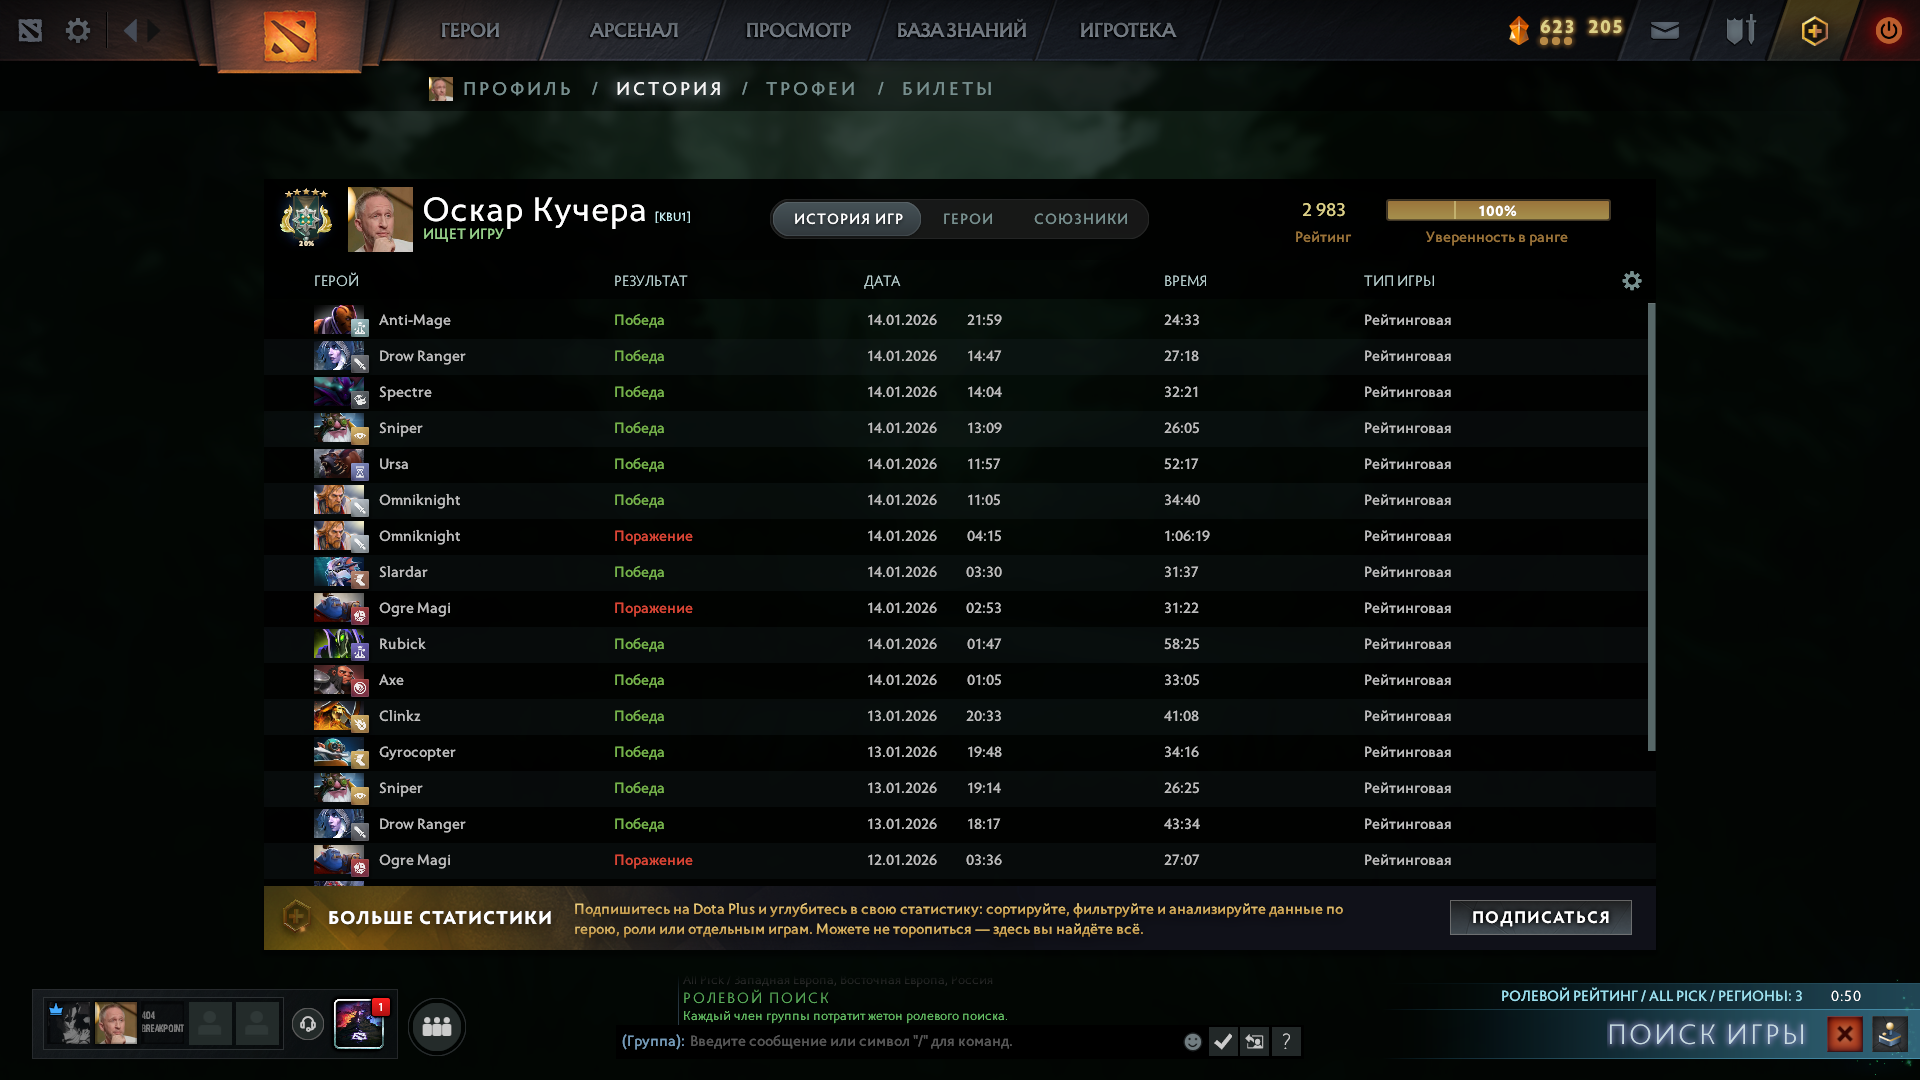Viewport: 1920px width, 1080px height.
Task: Go back with the left arrow
Action: (x=131, y=31)
